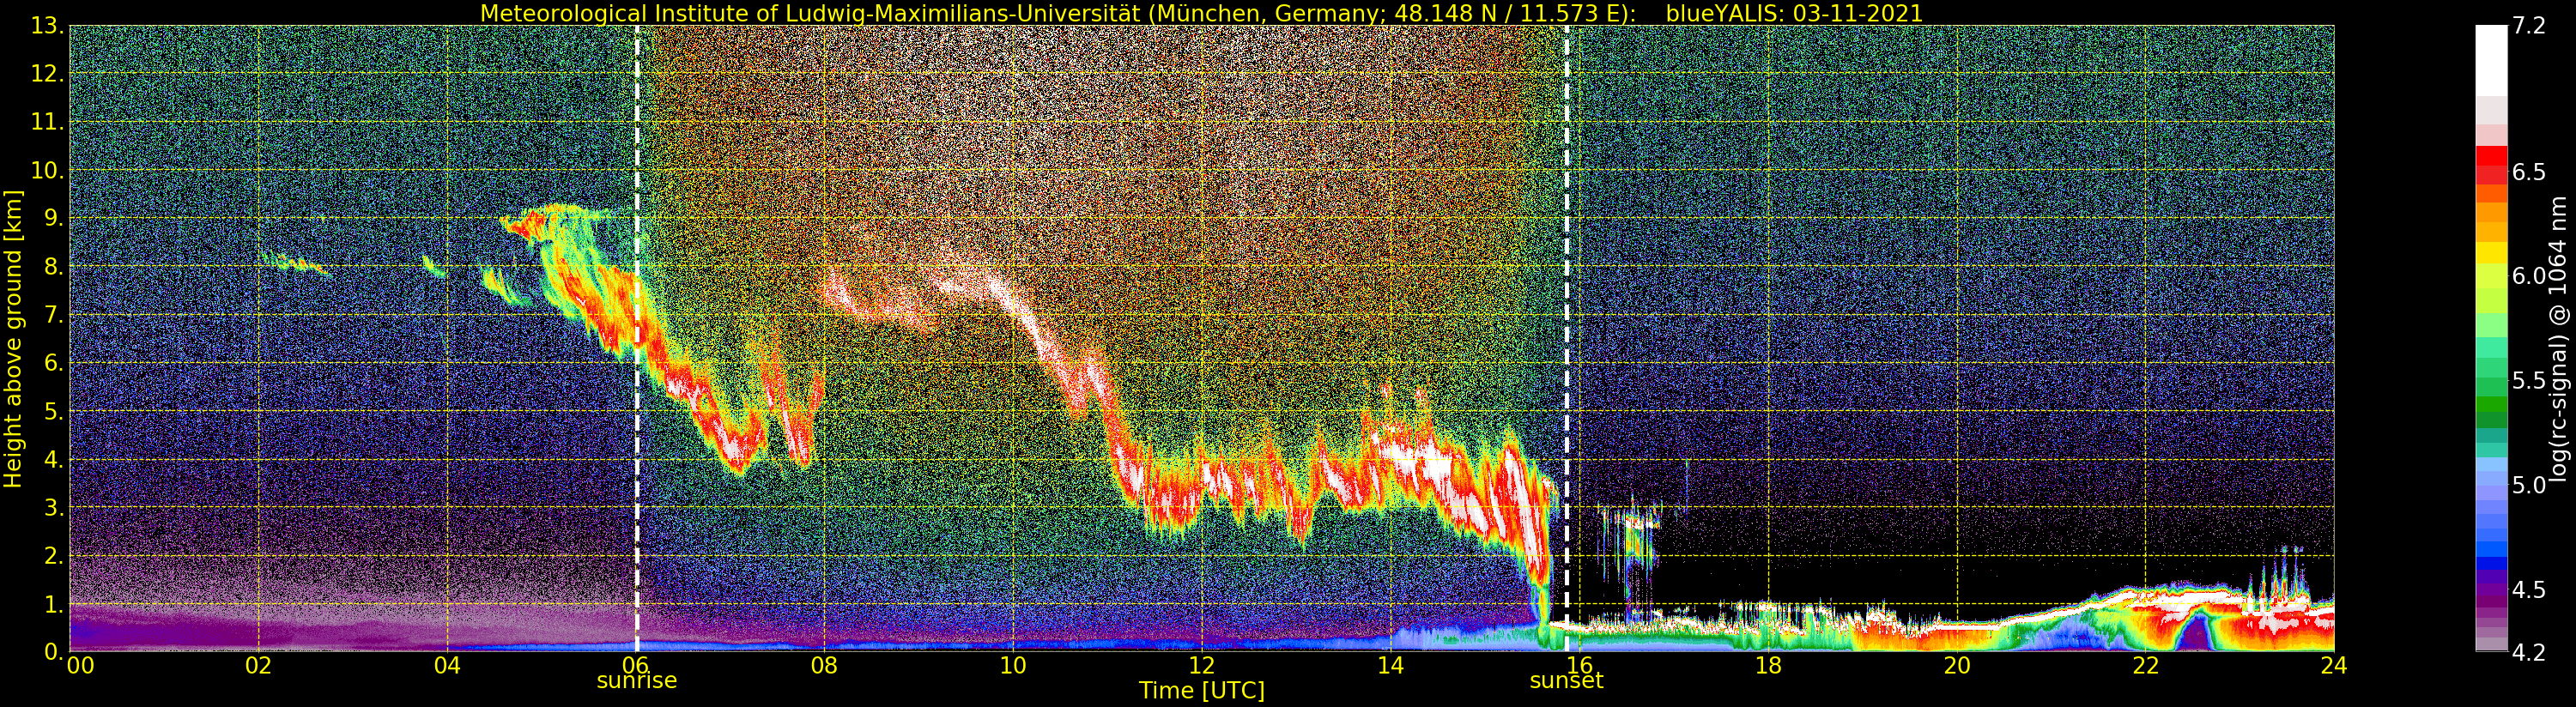This screenshot has height=707, width=2576.
Task: Click the '14' time tick label
Action: click(x=1390, y=665)
